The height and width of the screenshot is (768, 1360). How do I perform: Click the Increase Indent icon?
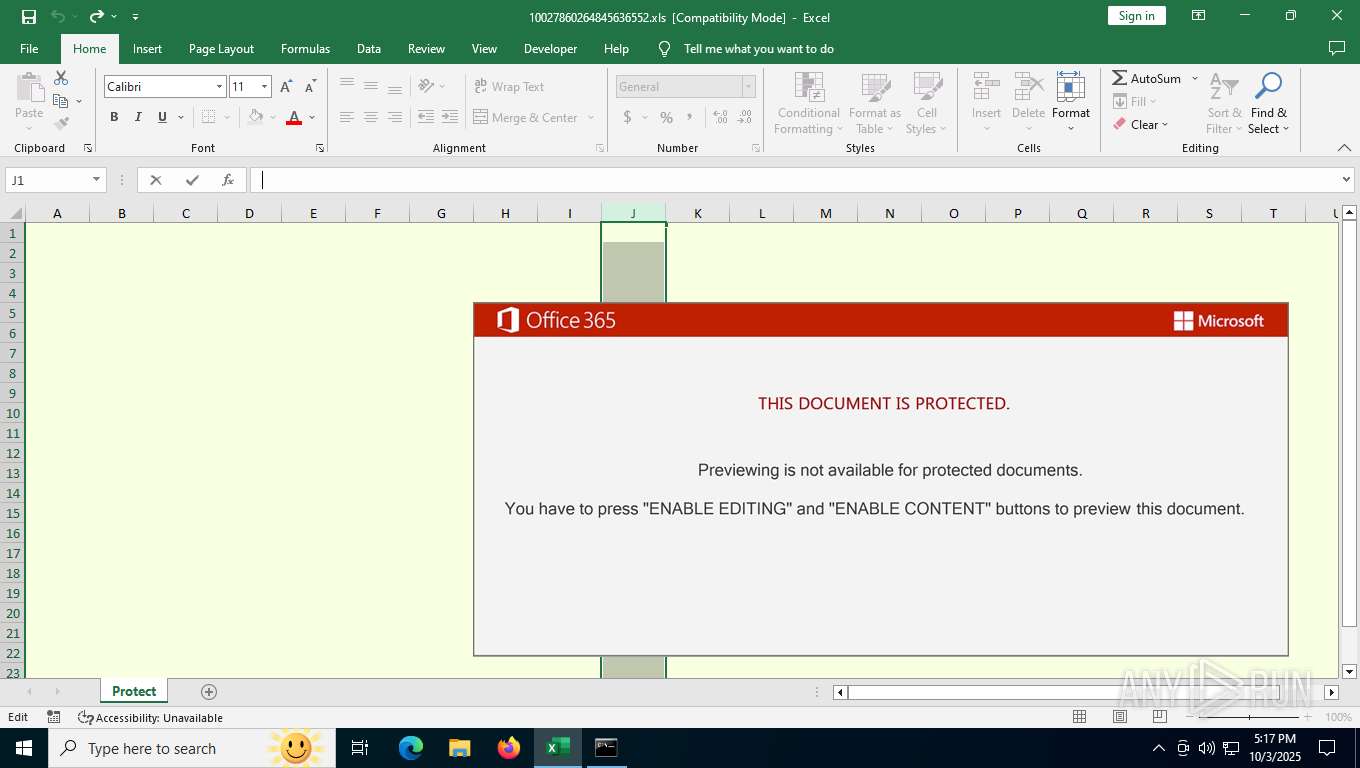tap(450, 117)
